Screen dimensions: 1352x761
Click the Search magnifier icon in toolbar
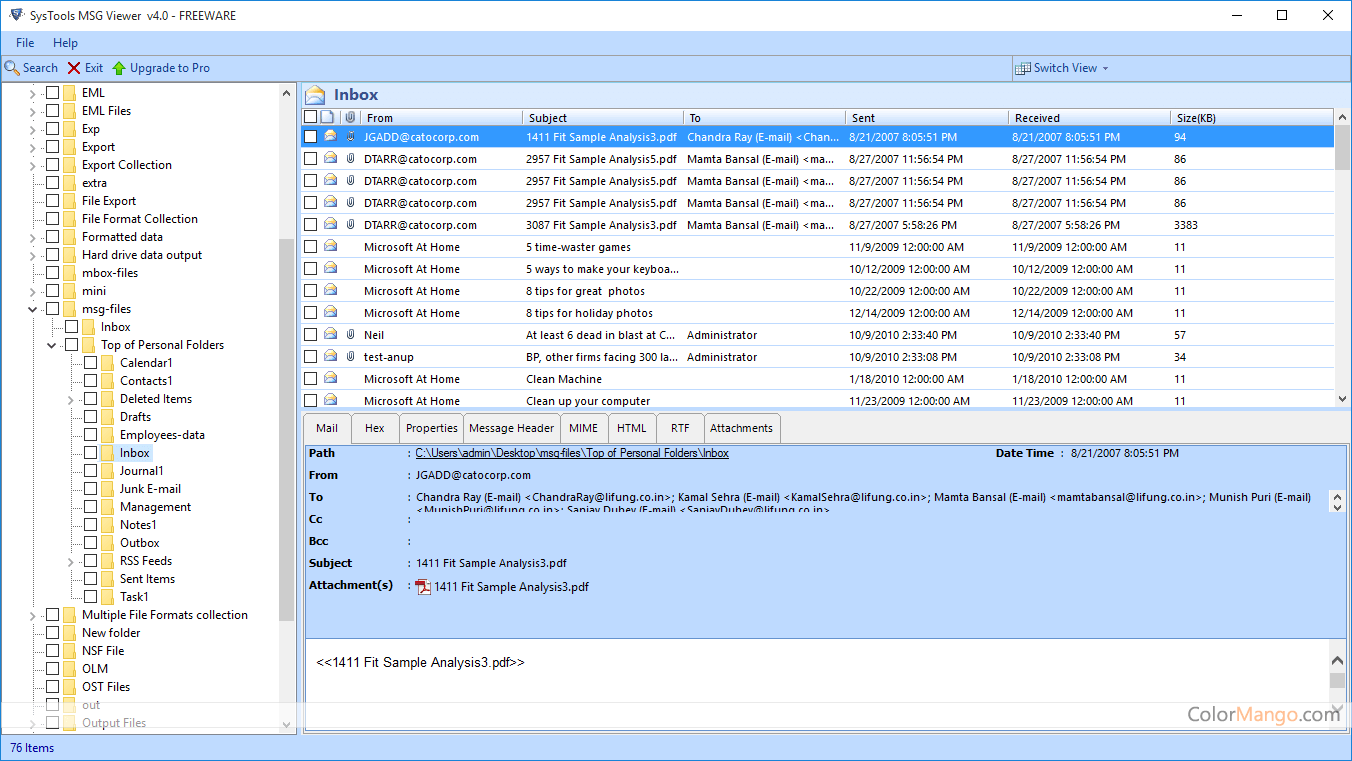pos(12,68)
